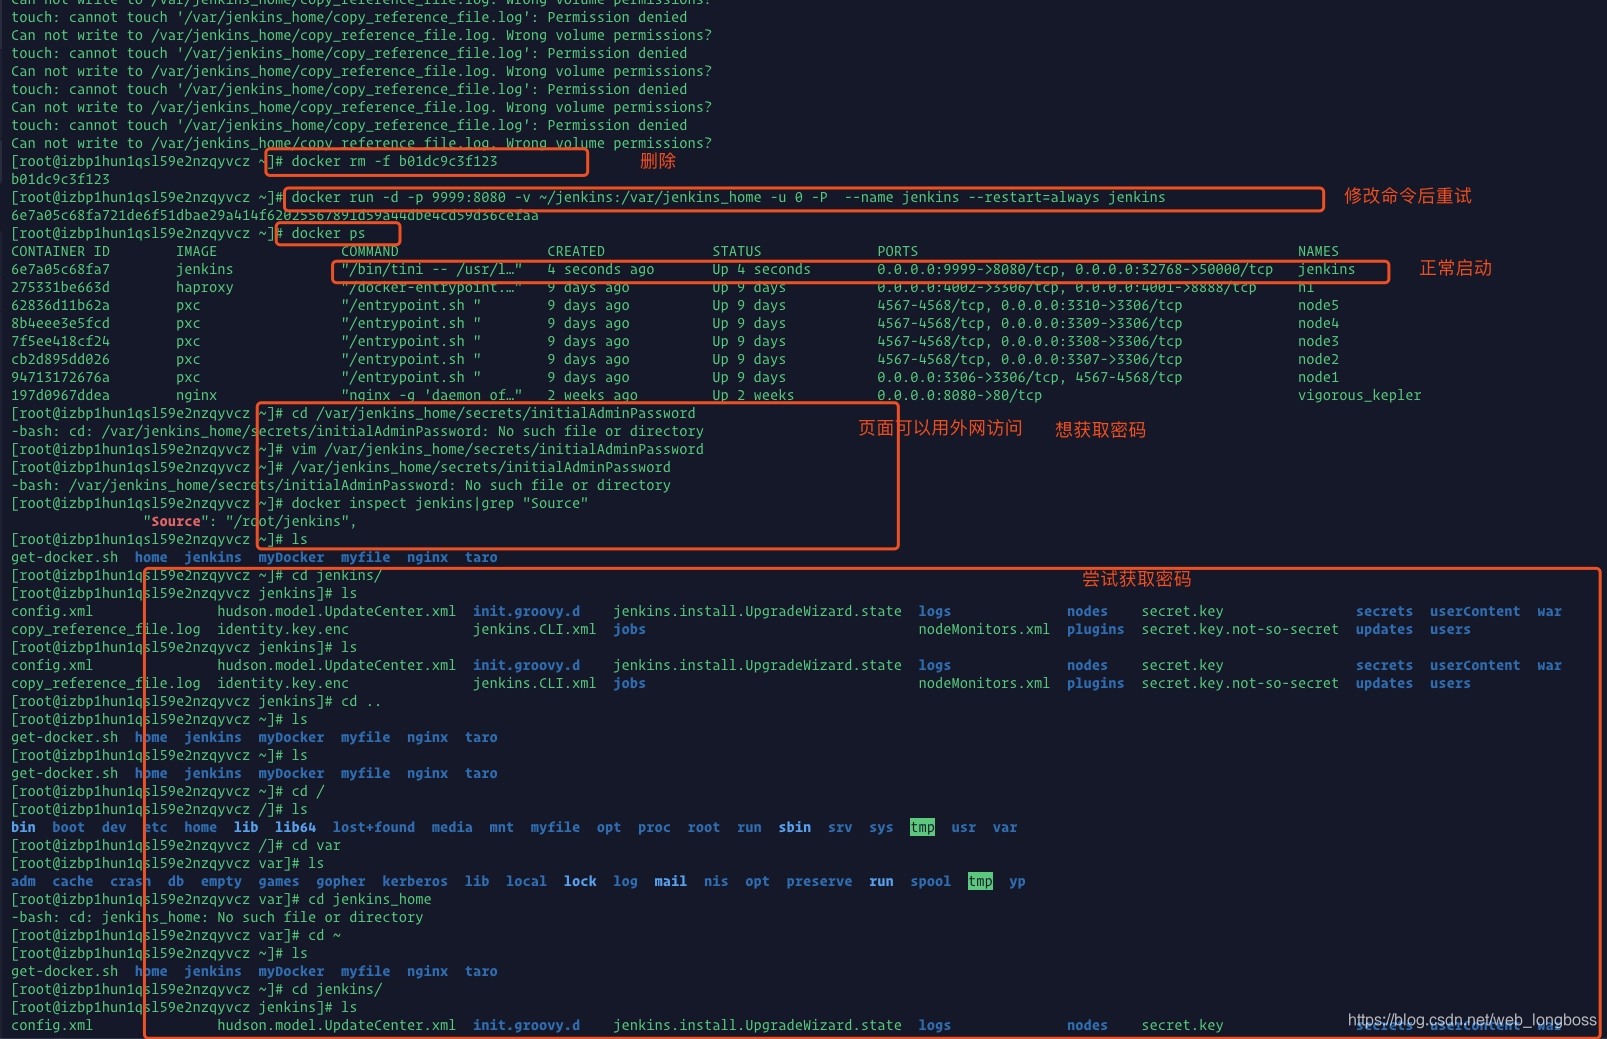Screen dimensions: 1607x1039
Task: Click the 'kerberos' directory entry
Action: pyautogui.click(x=415, y=881)
